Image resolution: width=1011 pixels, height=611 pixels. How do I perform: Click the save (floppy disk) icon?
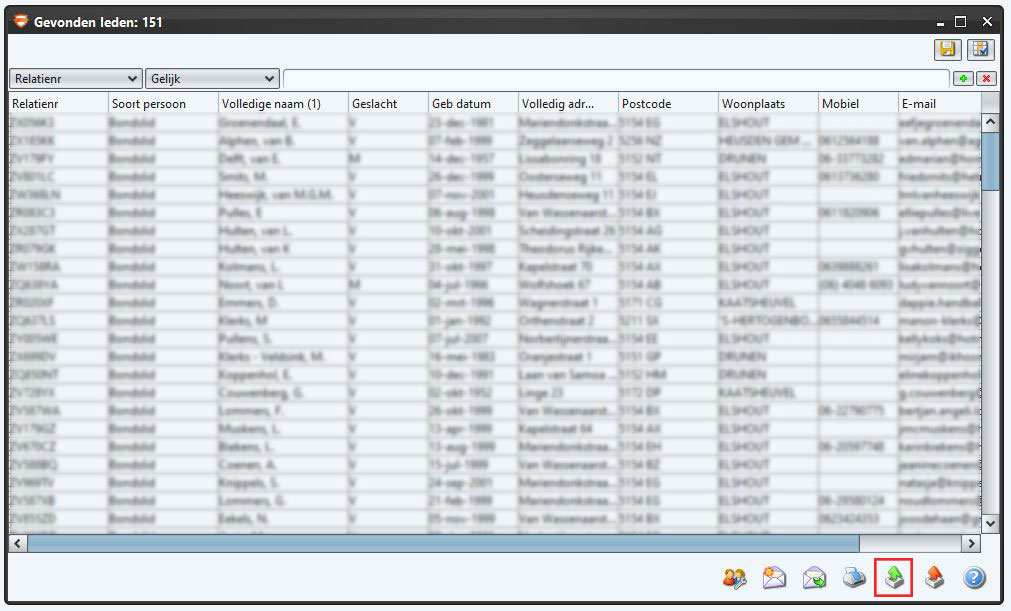946,50
